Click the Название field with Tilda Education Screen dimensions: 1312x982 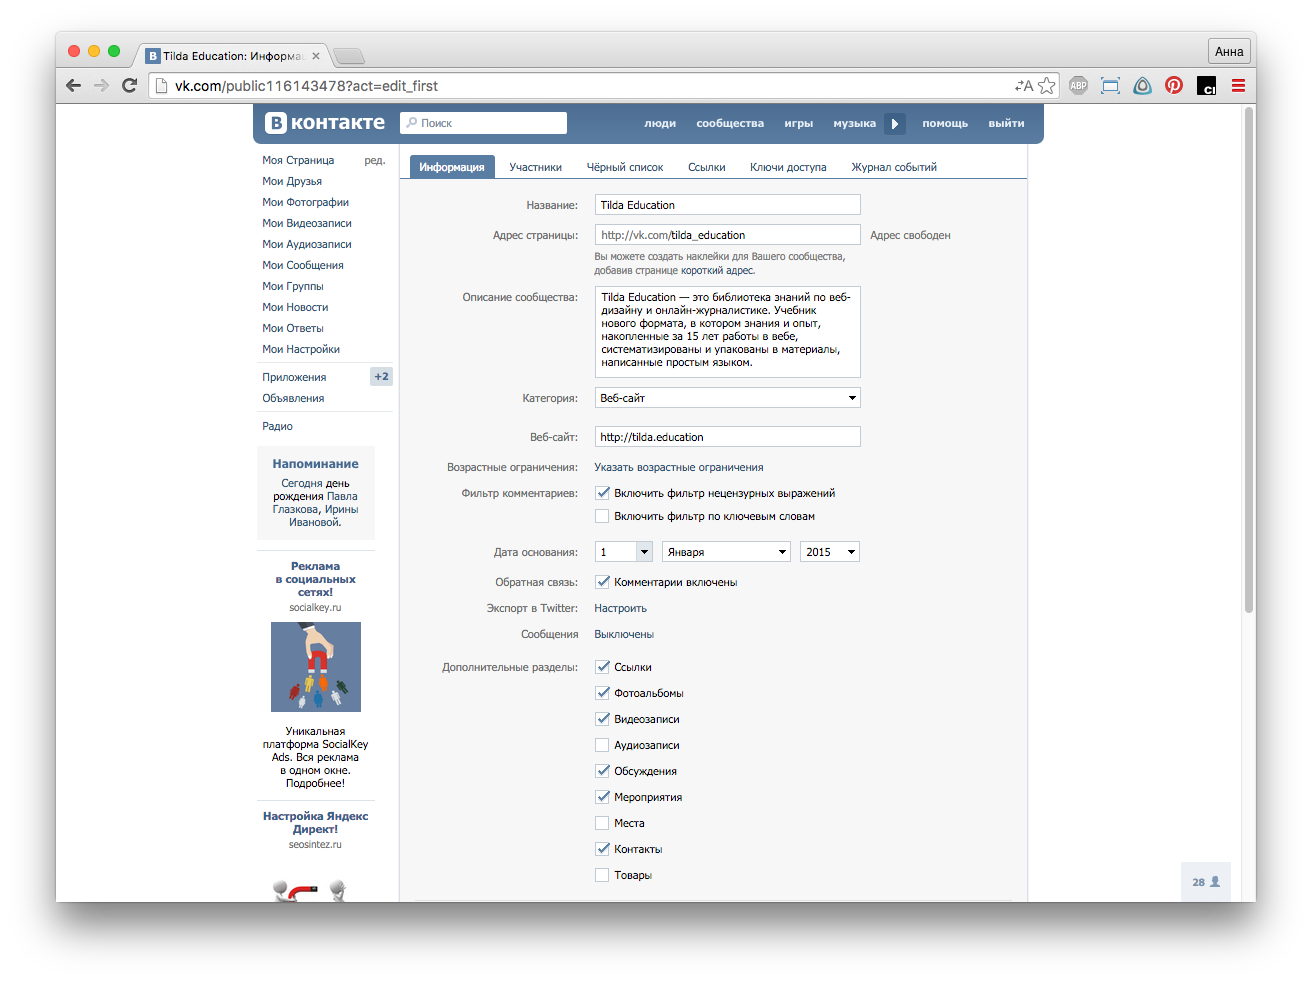[x=727, y=205]
